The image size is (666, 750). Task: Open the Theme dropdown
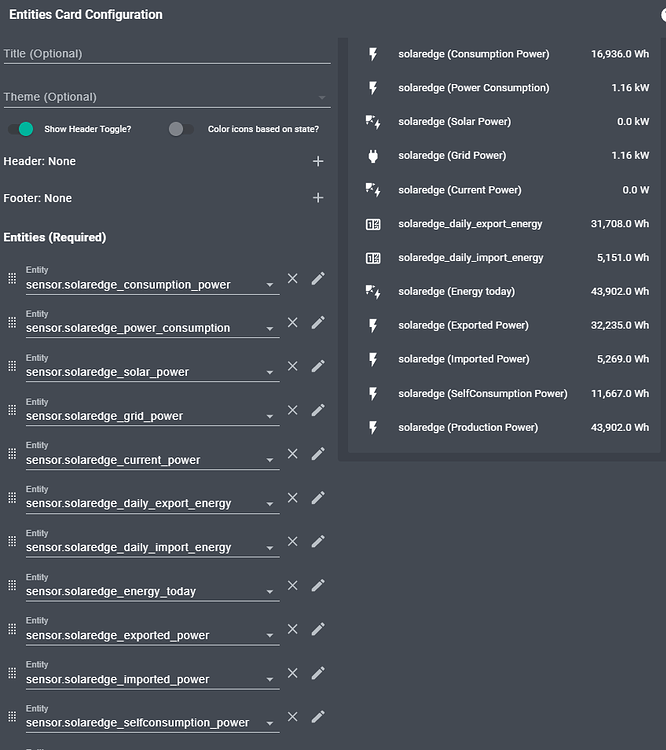pyautogui.click(x=321, y=98)
